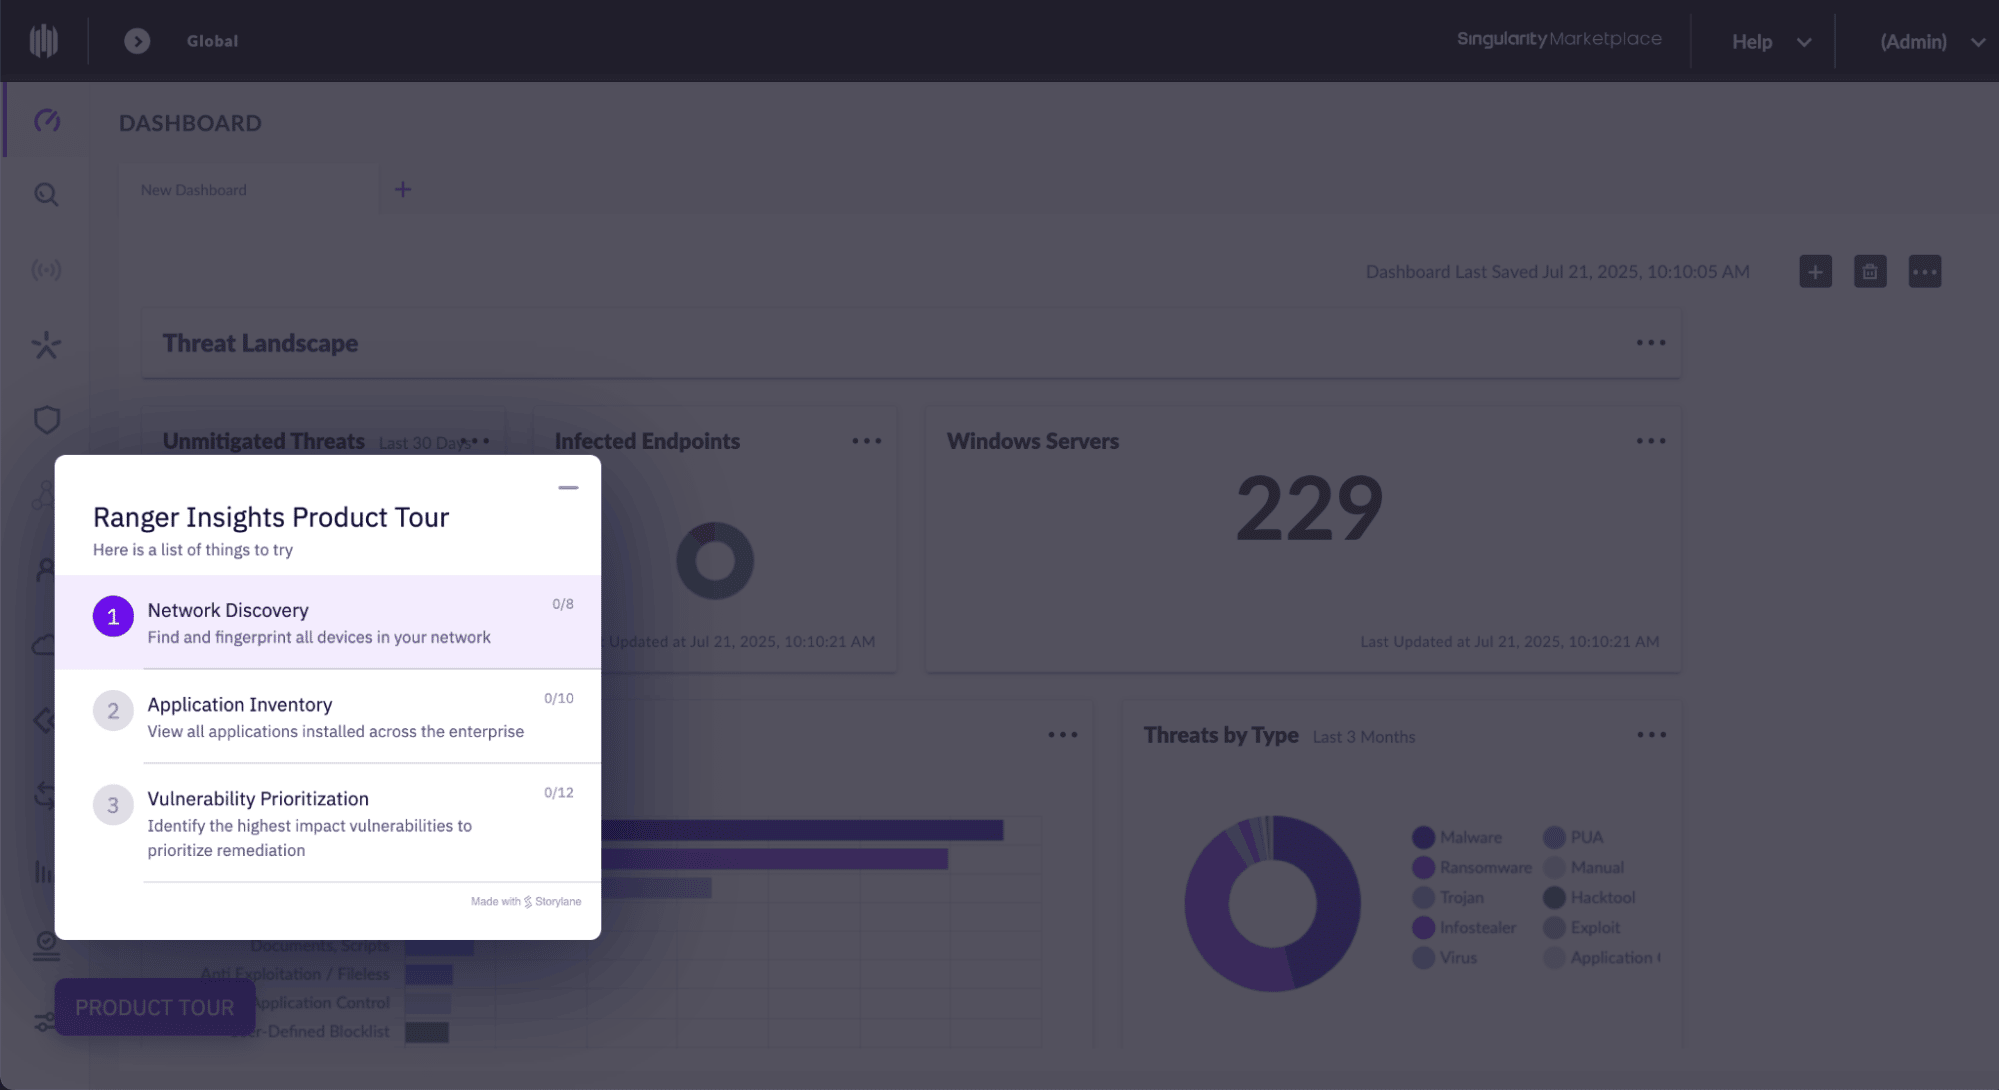Expand the Admin account dropdown

[x=1931, y=42]
